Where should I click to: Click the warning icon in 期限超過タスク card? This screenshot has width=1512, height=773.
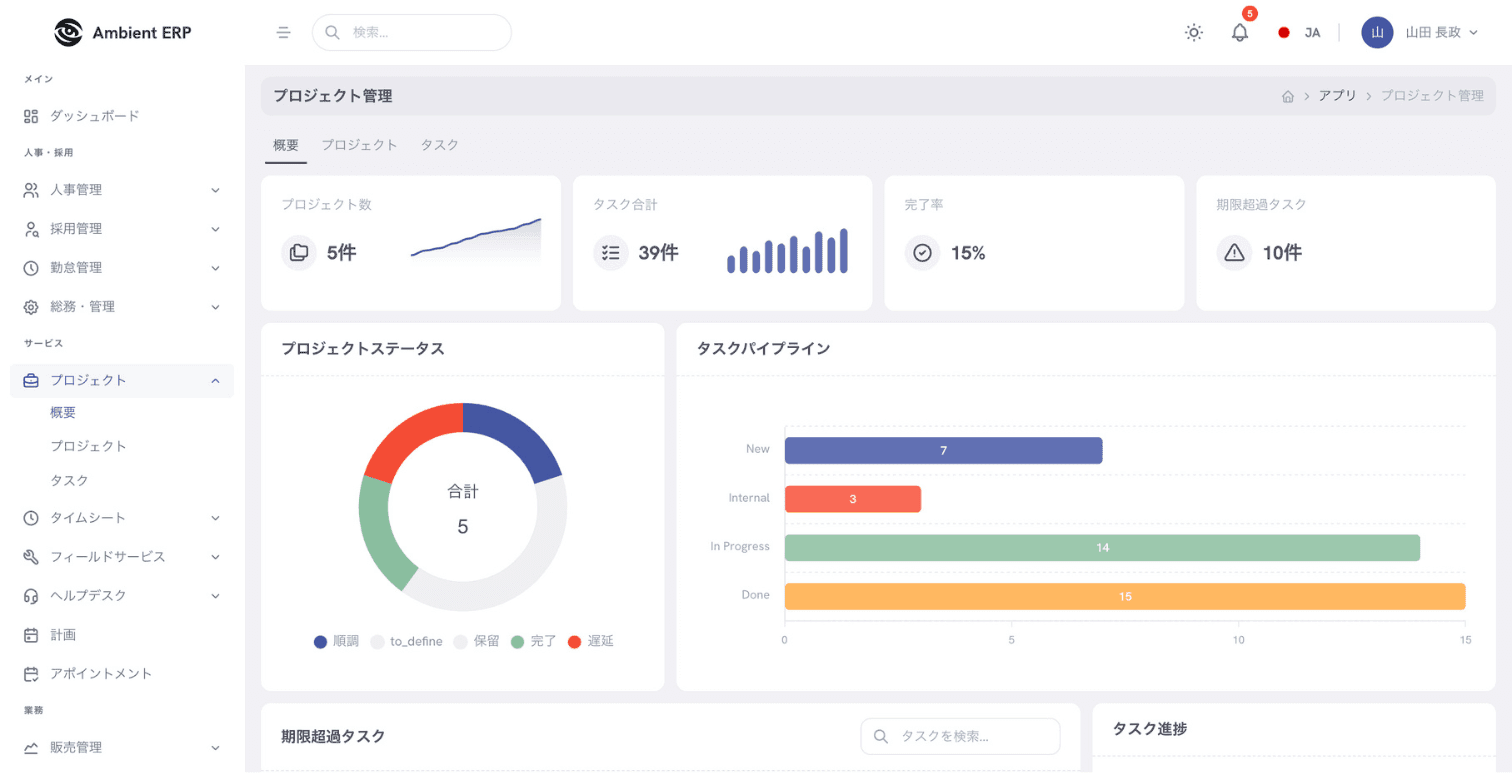[1234, 253]
